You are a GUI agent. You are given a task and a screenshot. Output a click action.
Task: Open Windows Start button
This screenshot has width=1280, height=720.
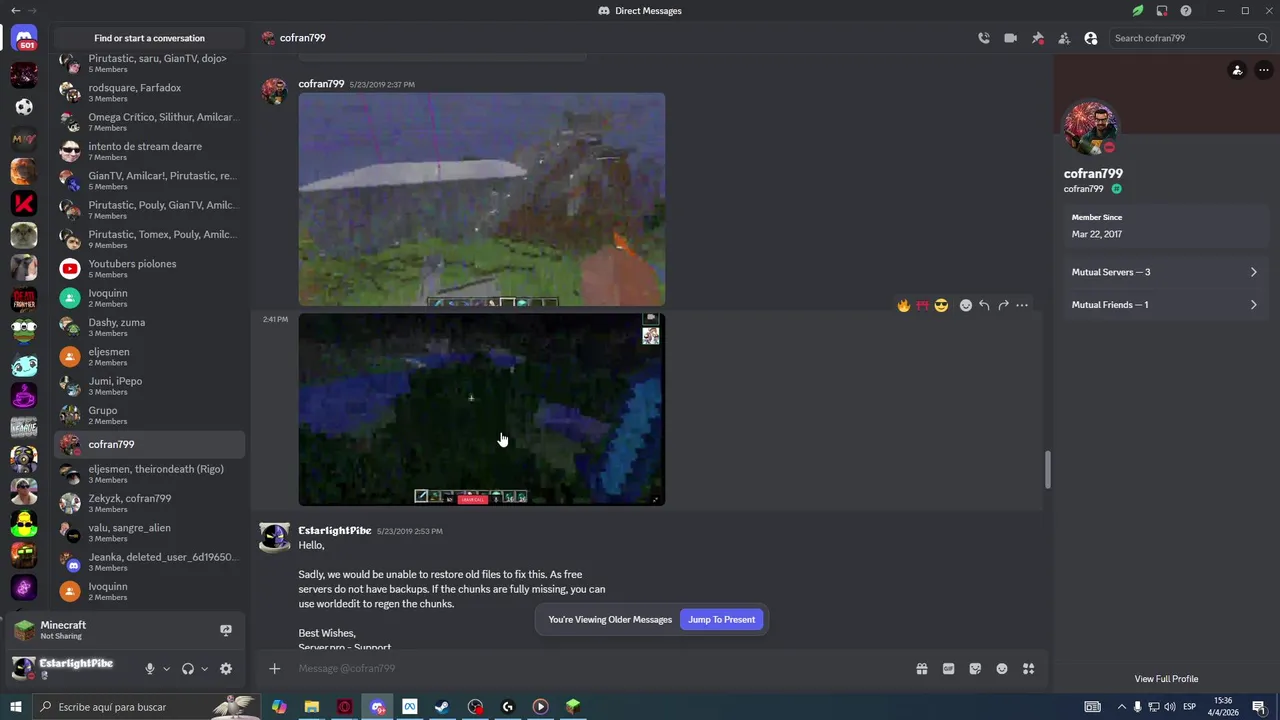pyautogui.click(x=16, y=707)
